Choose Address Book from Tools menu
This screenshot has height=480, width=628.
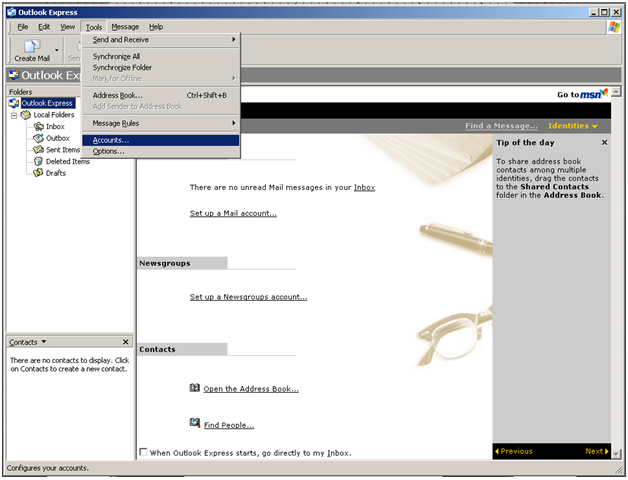point(161,95)
